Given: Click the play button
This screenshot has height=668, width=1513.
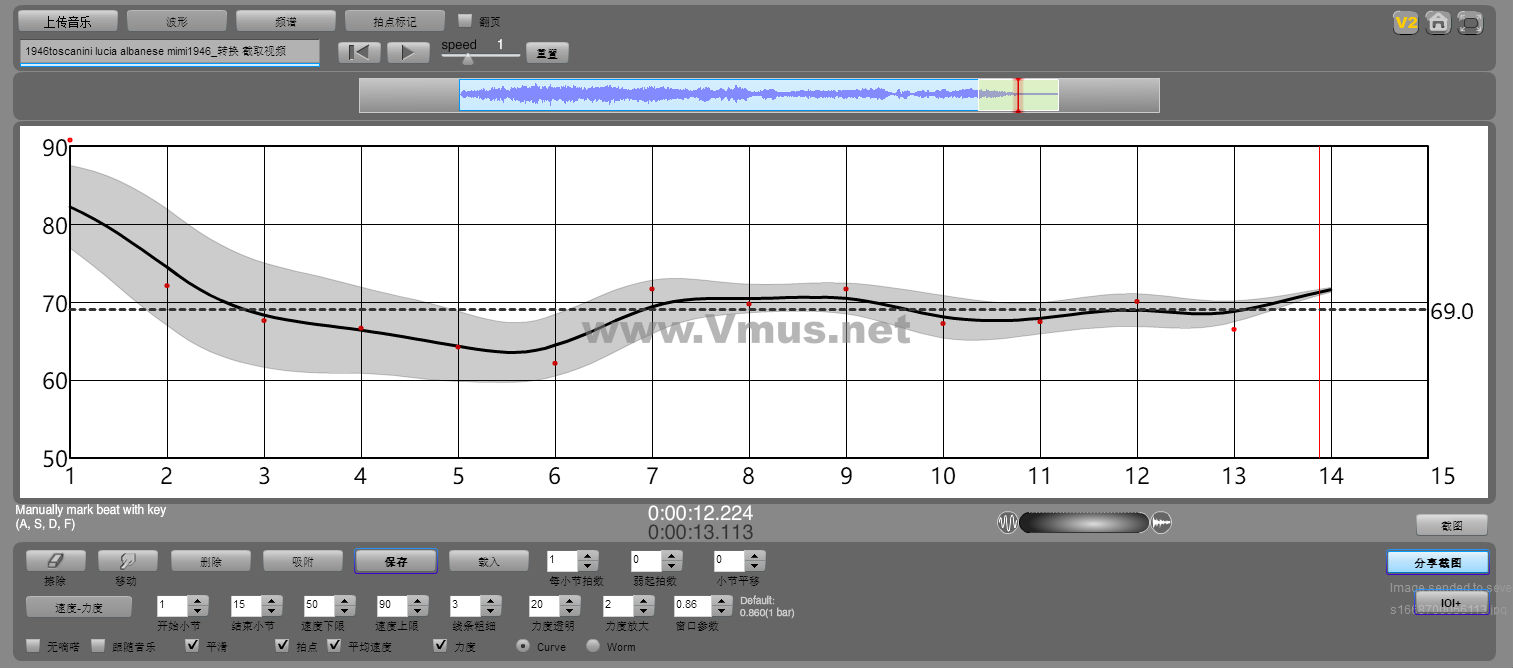Looking at the screenshot, I should point(408,53).
